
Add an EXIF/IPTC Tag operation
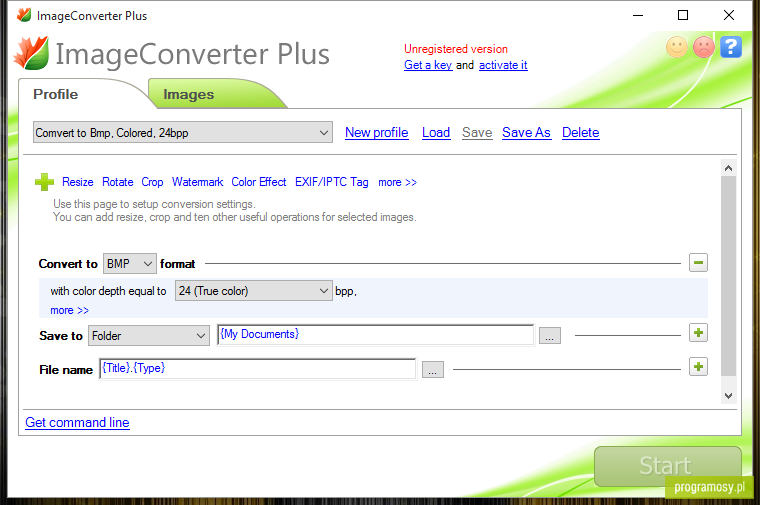tap(332, 182)
